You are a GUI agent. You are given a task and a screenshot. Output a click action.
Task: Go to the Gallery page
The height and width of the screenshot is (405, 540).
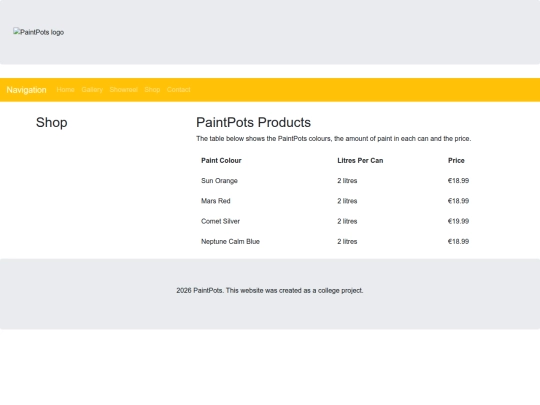pos(92,90)
